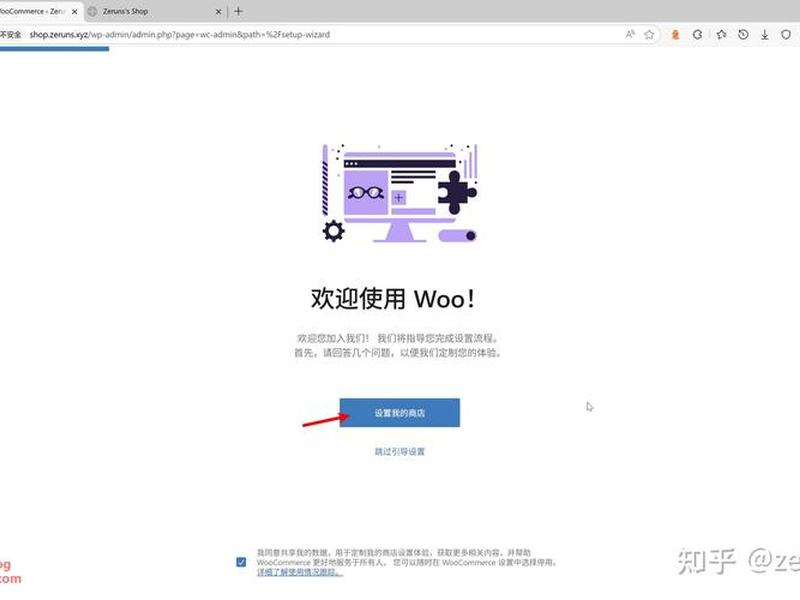The image size is (800, 600).
Task: Click the 不安全 site security indicator
Action: 10,35
